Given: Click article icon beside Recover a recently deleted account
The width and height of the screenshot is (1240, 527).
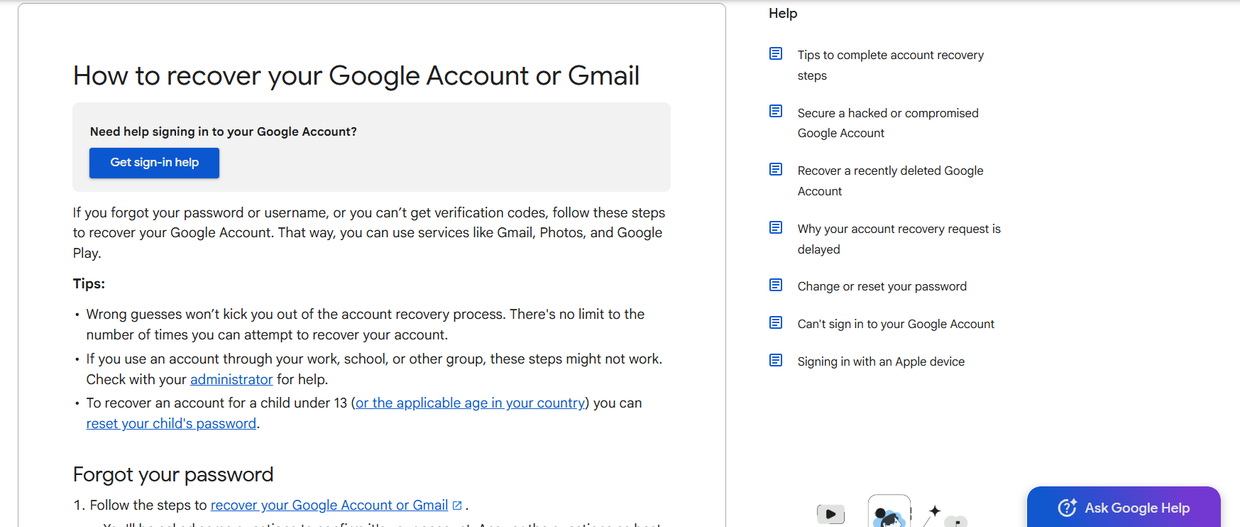Looking at the screenshot, I should click(776, 170).
